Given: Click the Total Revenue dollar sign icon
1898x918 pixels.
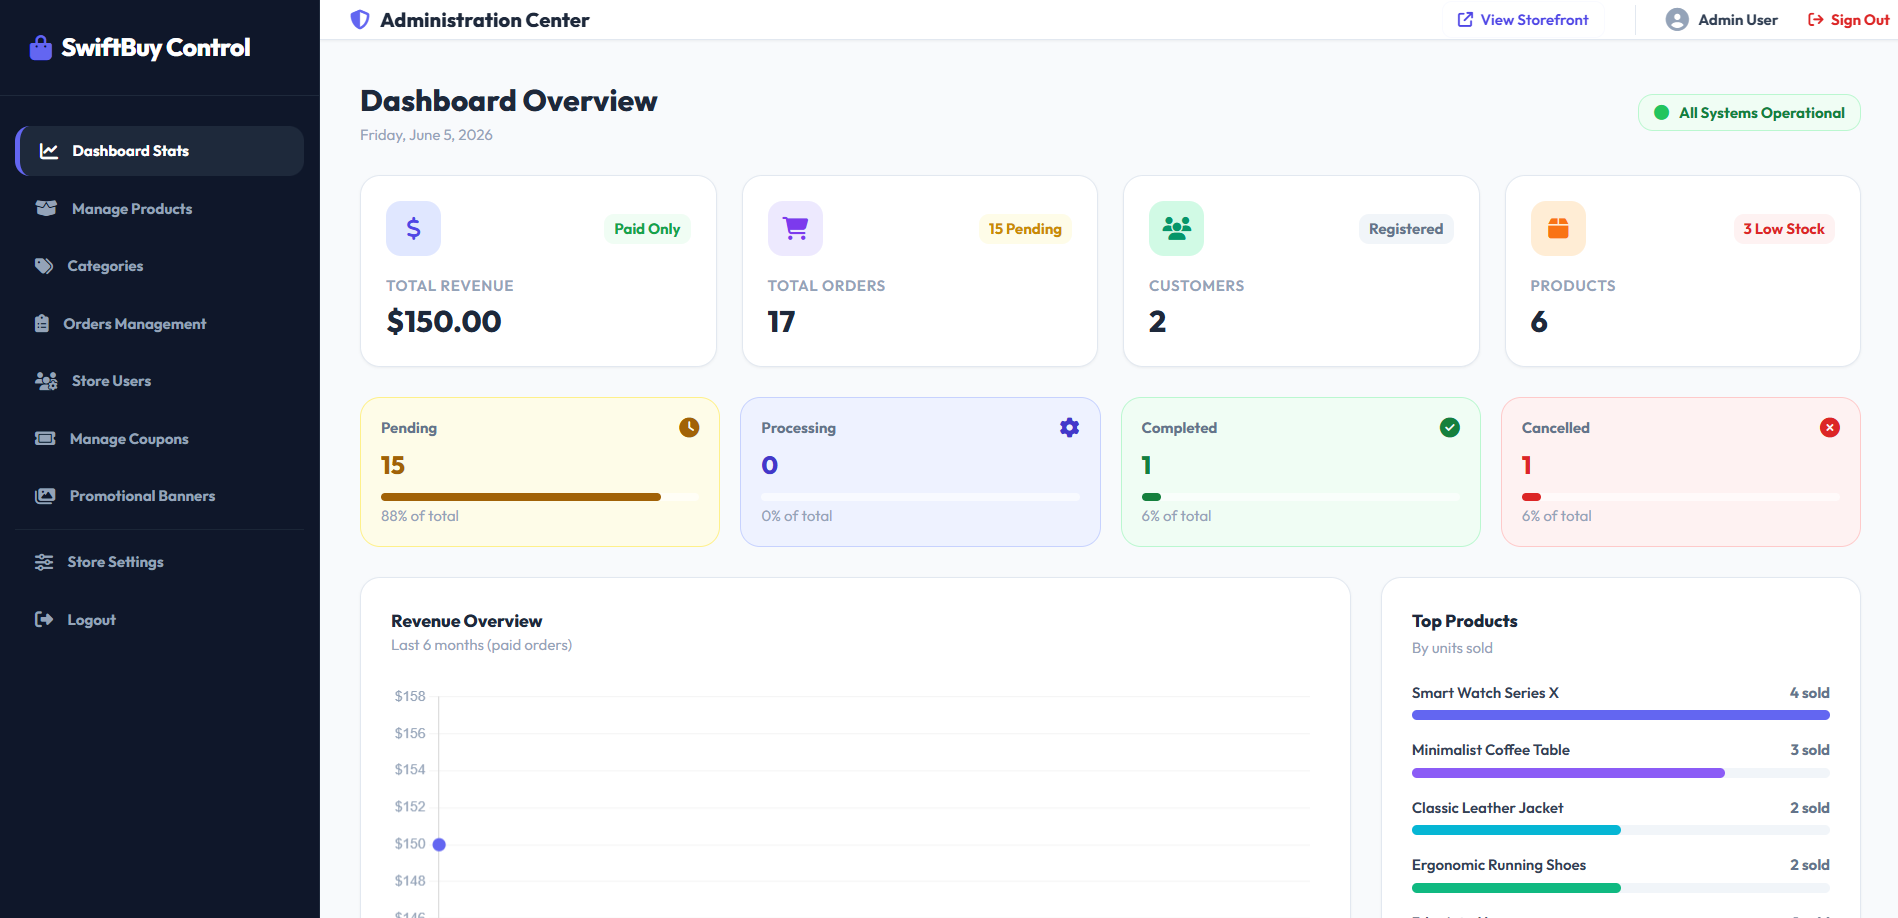Looking at the screenshot, I should click(x=413, y=229).
